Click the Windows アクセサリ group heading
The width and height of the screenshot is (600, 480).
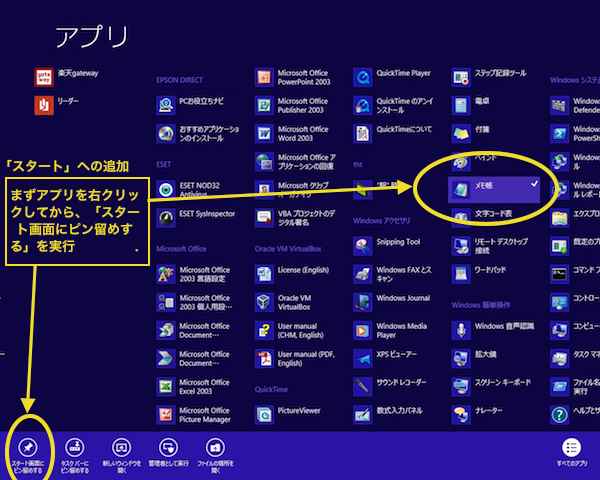(x=382, y=221)
